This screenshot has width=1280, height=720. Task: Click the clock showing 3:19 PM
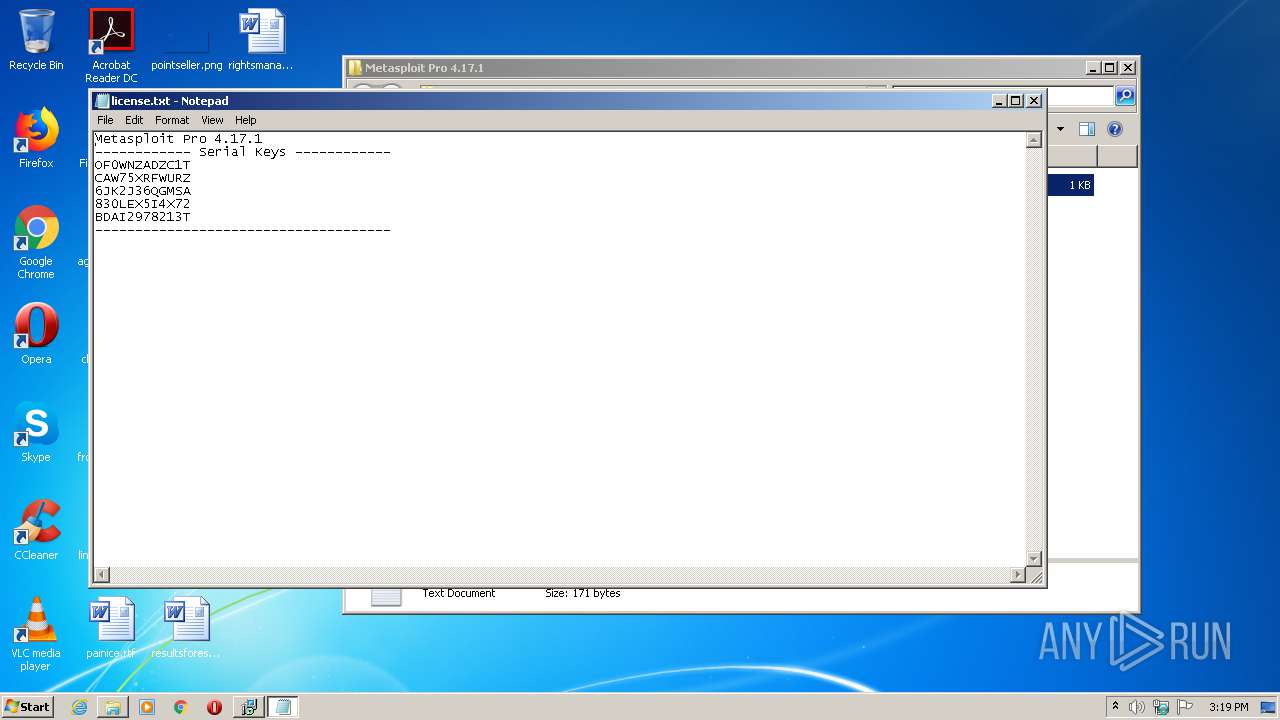coord(1228,707)
